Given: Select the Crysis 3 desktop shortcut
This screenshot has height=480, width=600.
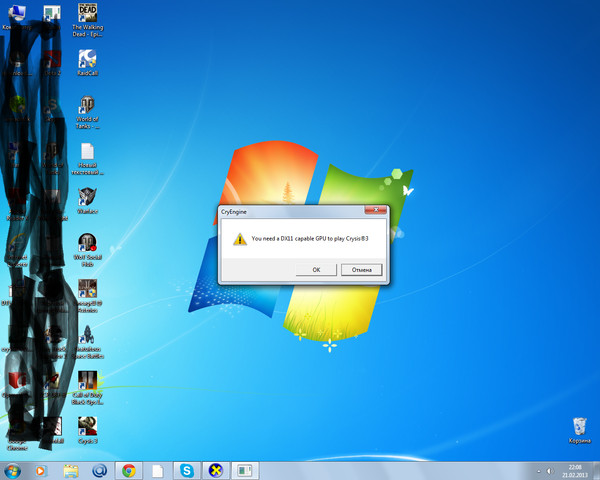Looking at the screenshot, I should click(88, 430).
